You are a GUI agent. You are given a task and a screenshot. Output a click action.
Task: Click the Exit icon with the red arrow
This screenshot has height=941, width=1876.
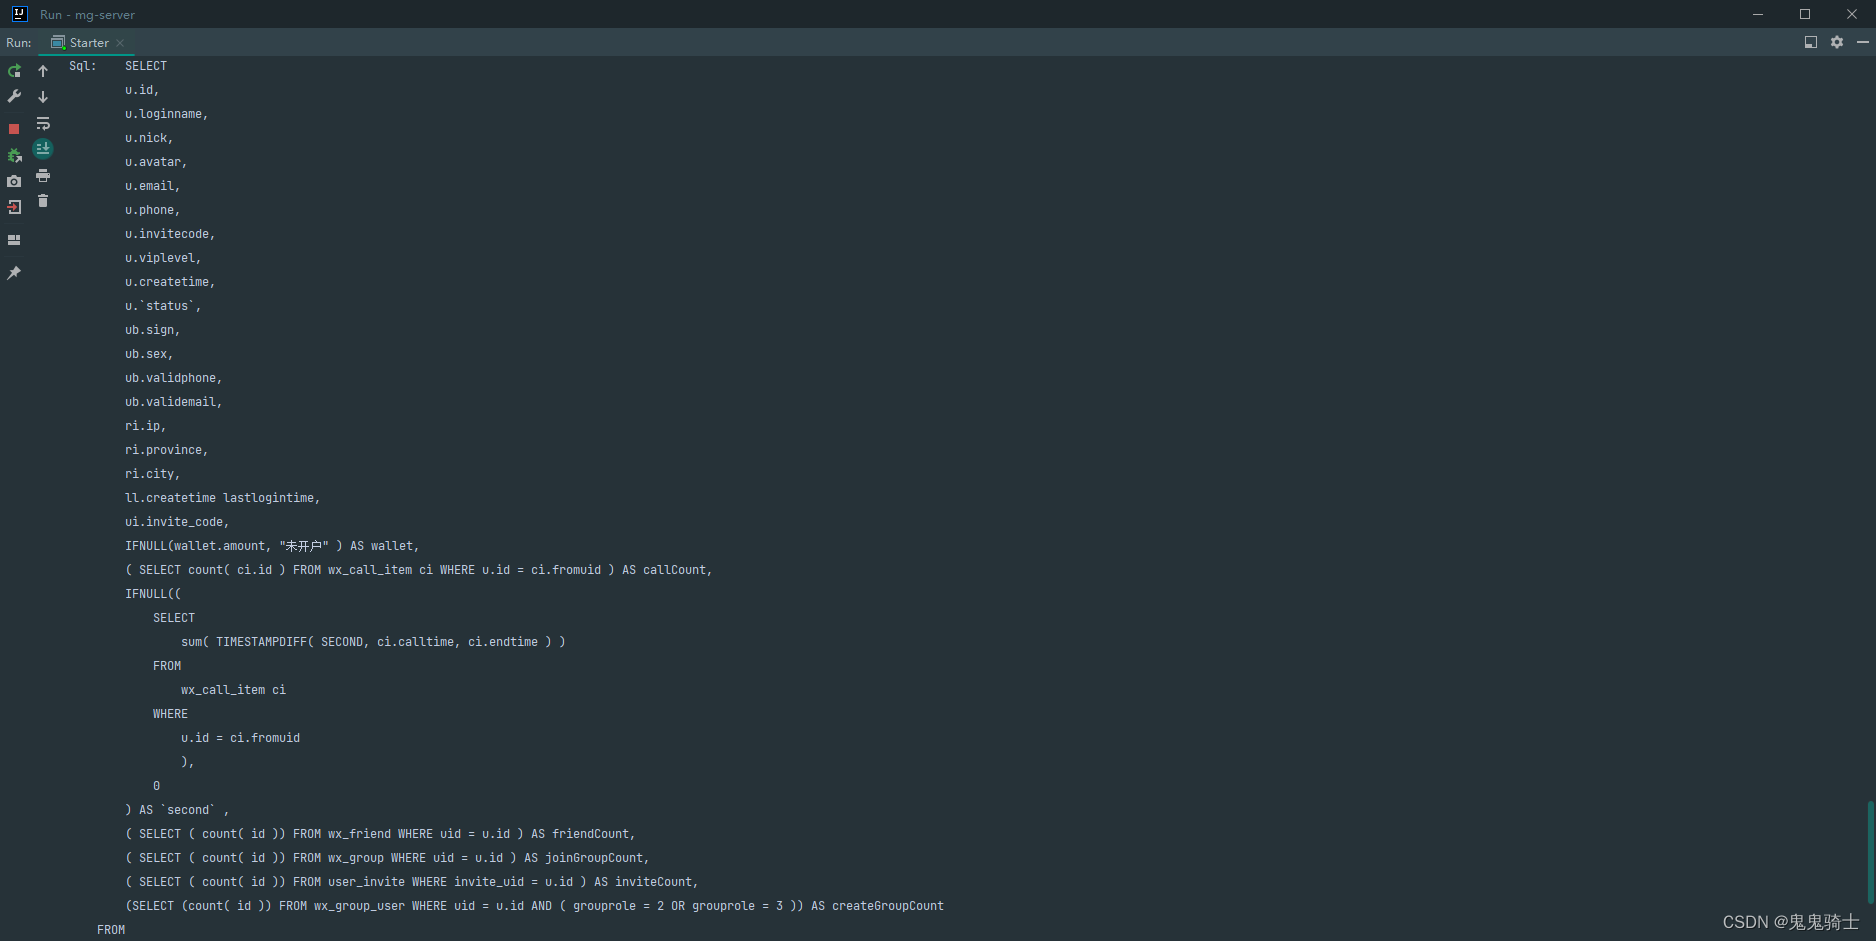(x=14, y=207)
